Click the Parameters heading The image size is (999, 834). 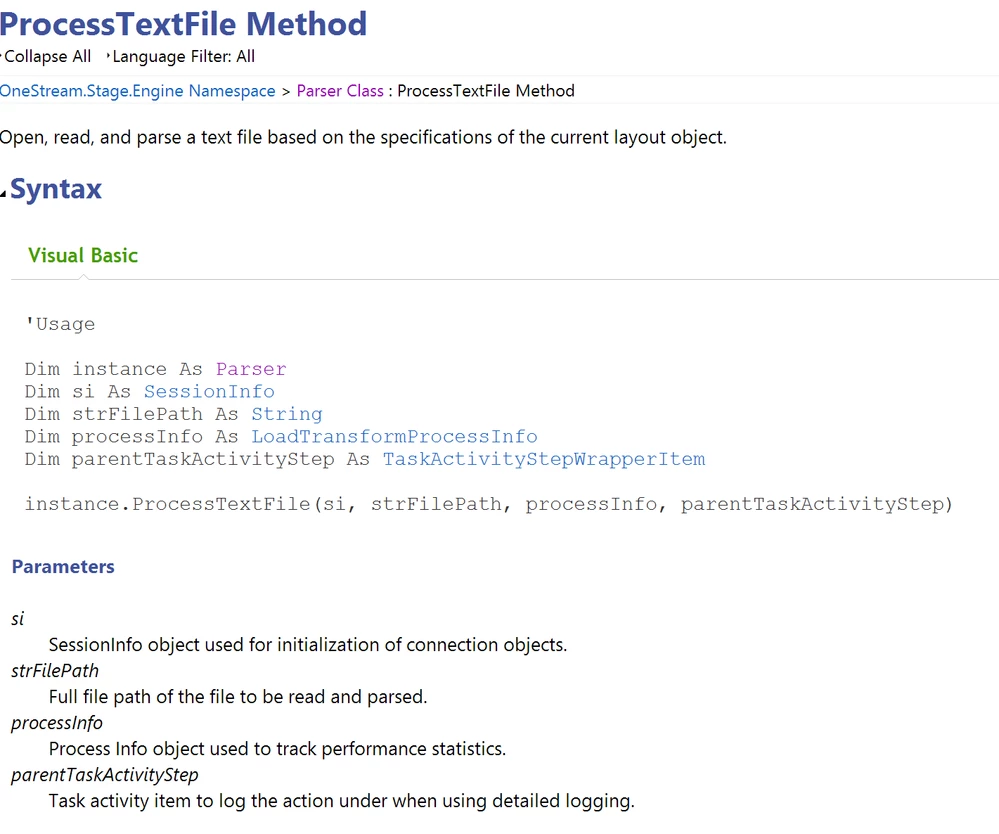pos(63,566)
